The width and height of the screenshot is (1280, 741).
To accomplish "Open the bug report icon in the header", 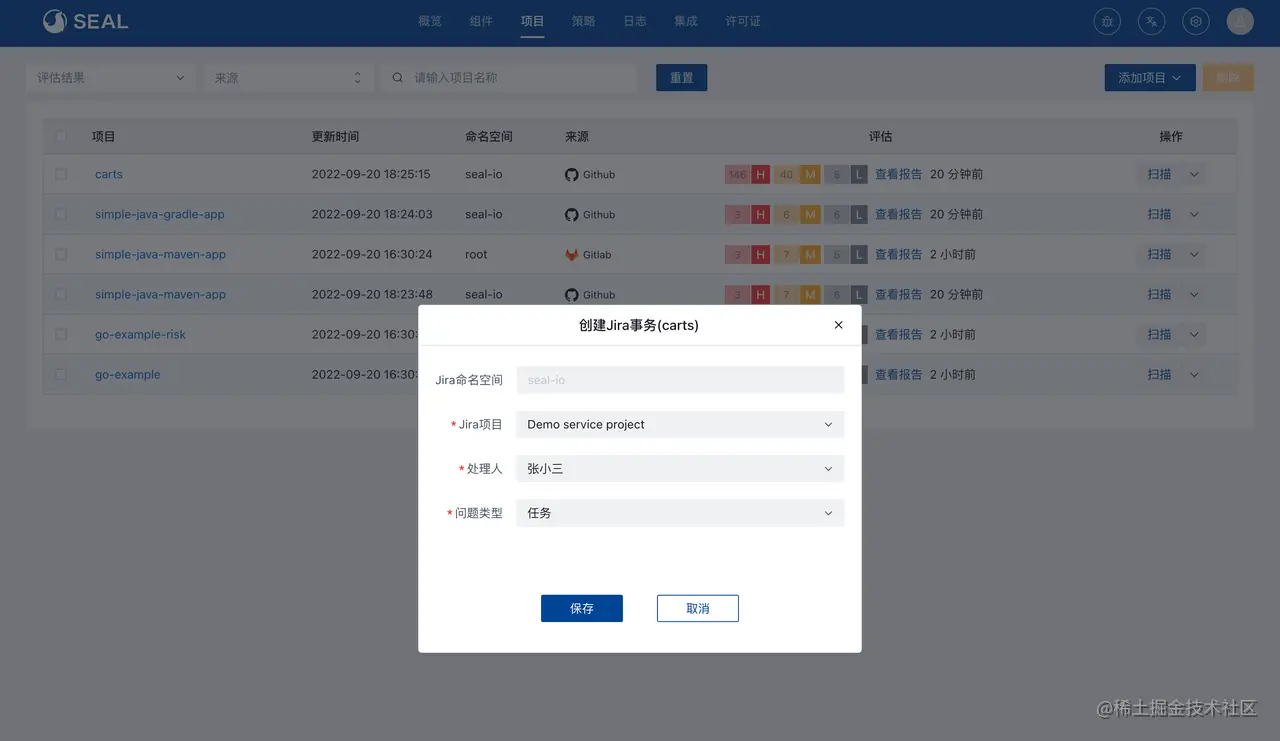I will click(x=1107, y=21).
